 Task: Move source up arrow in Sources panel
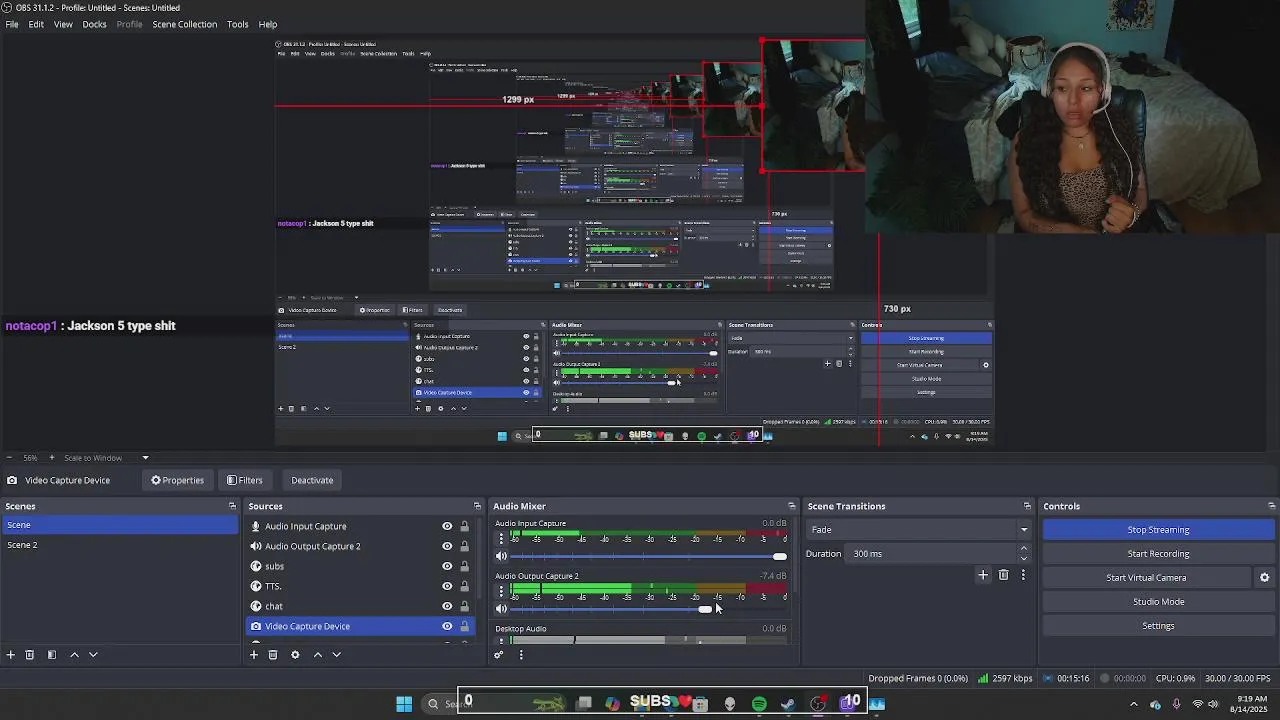pyautogui.click(x=318, y=655)
